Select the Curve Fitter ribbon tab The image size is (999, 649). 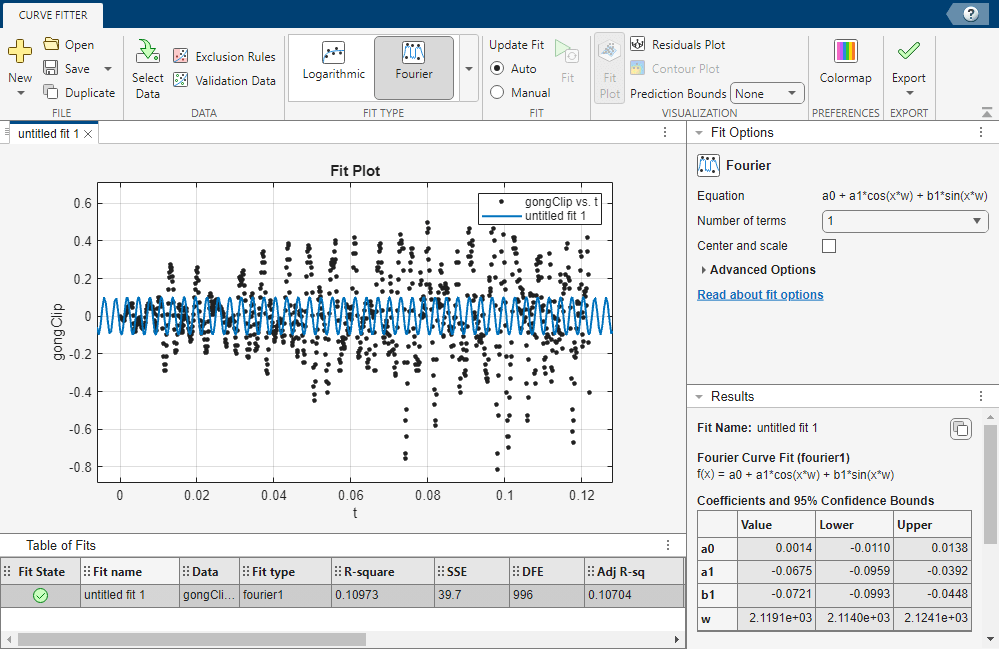click(52, 14)
